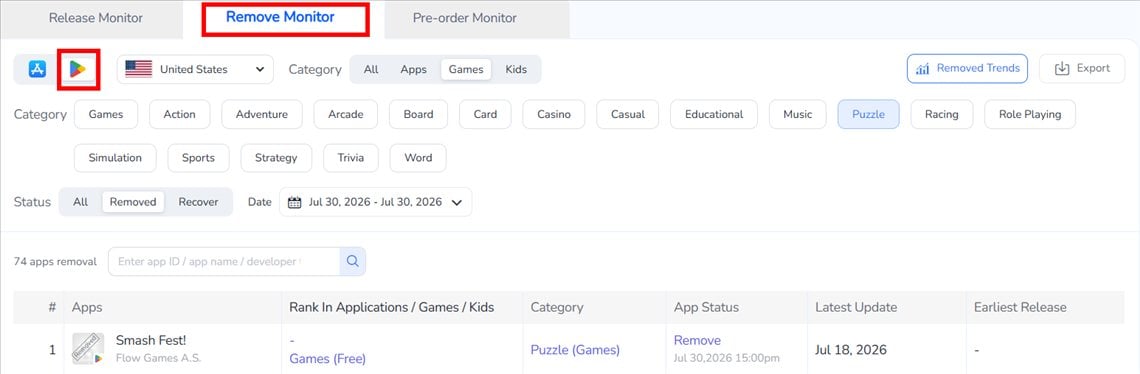Filter by Educational category
This screenshot has width=1140, height=374.
click(x=714, y=114)
